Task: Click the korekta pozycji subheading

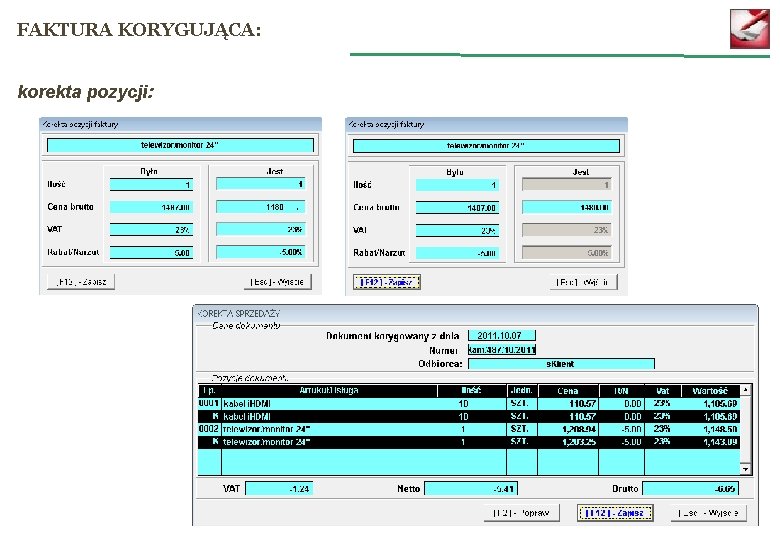Action: pos(86,91)
